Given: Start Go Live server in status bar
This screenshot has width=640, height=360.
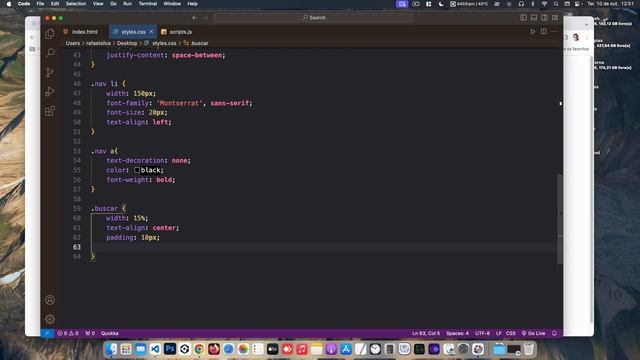Looking at the screenshot, I should pyautogui.click(x=533, y=333).
